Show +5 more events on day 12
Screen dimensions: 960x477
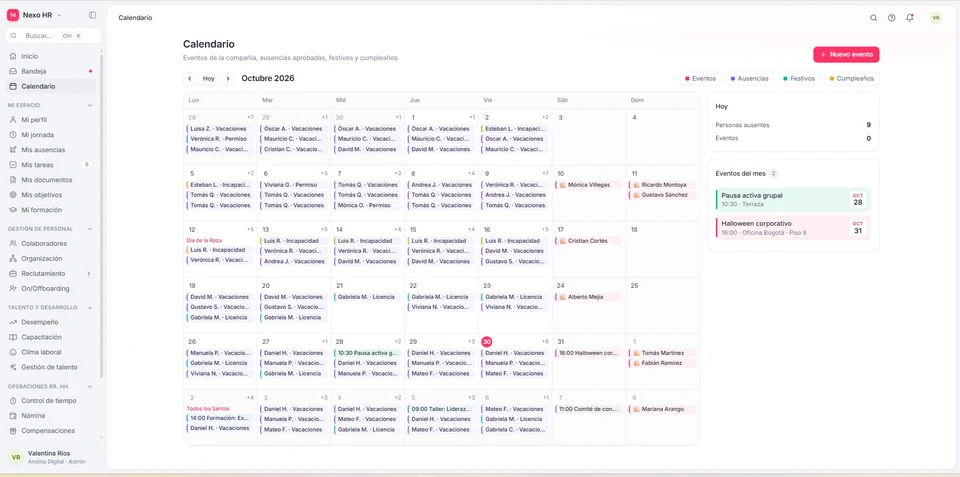point(250,229)
